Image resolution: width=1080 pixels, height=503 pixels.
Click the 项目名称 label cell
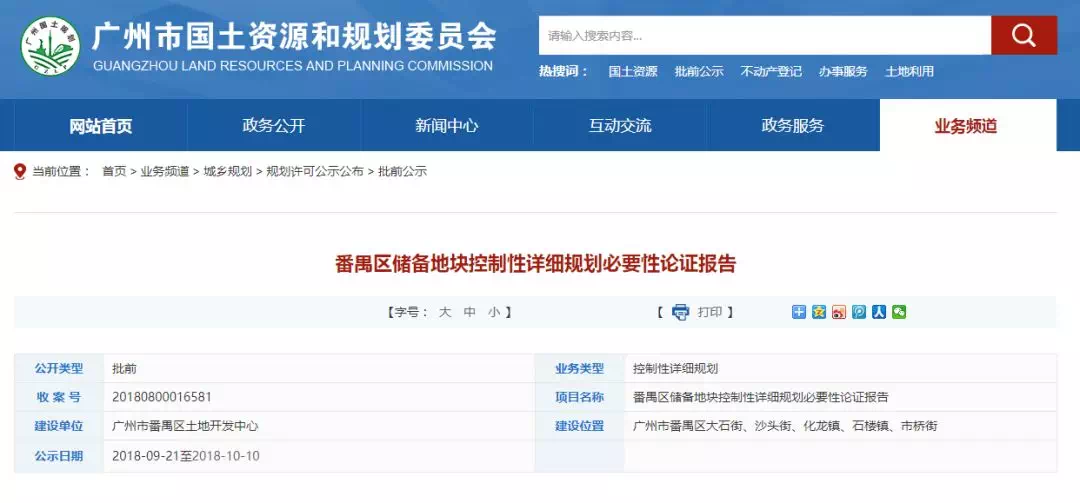(579, 397)
